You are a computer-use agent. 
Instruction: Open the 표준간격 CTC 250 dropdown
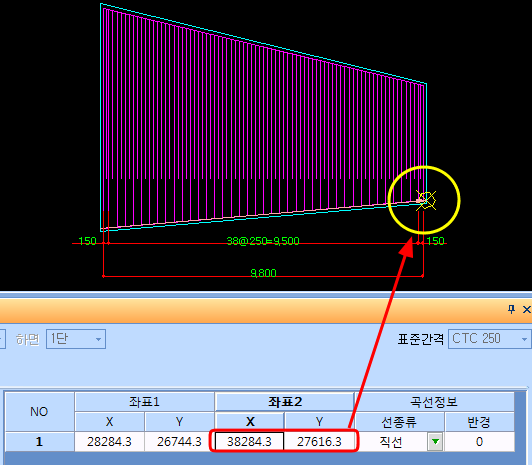pos(490,338)
